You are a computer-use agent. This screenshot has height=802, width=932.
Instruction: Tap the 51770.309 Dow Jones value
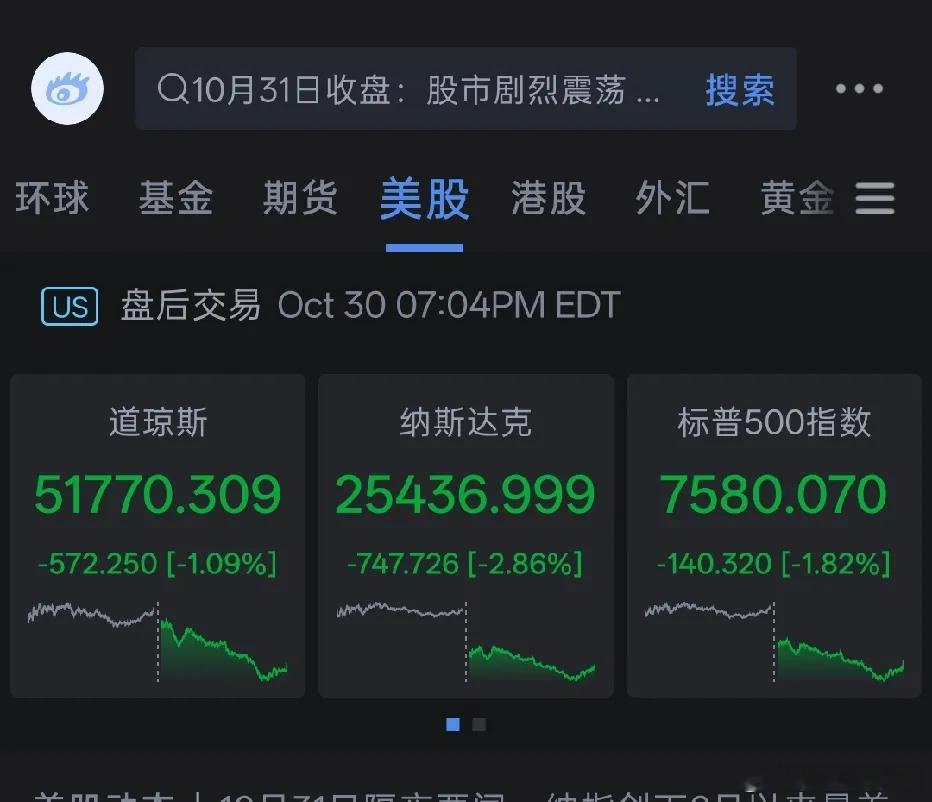click(x=158, y=494)
